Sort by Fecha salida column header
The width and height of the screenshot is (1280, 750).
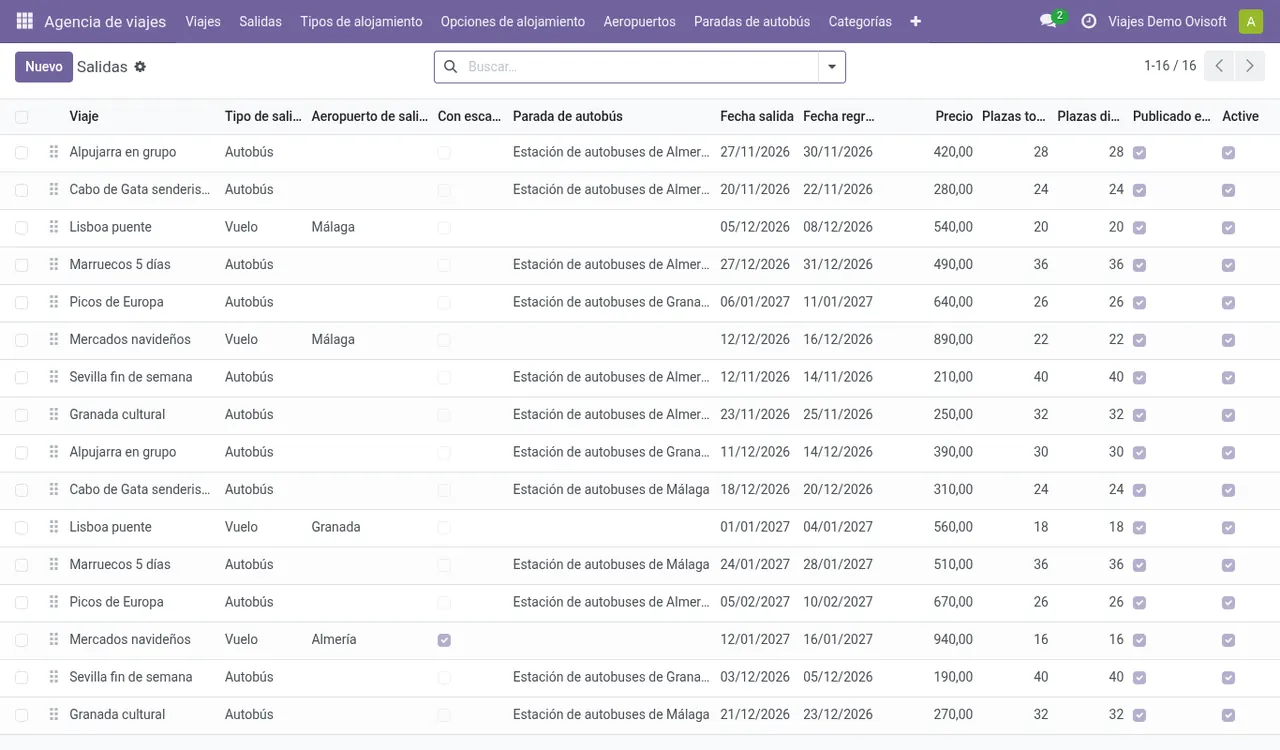[757, 117]
